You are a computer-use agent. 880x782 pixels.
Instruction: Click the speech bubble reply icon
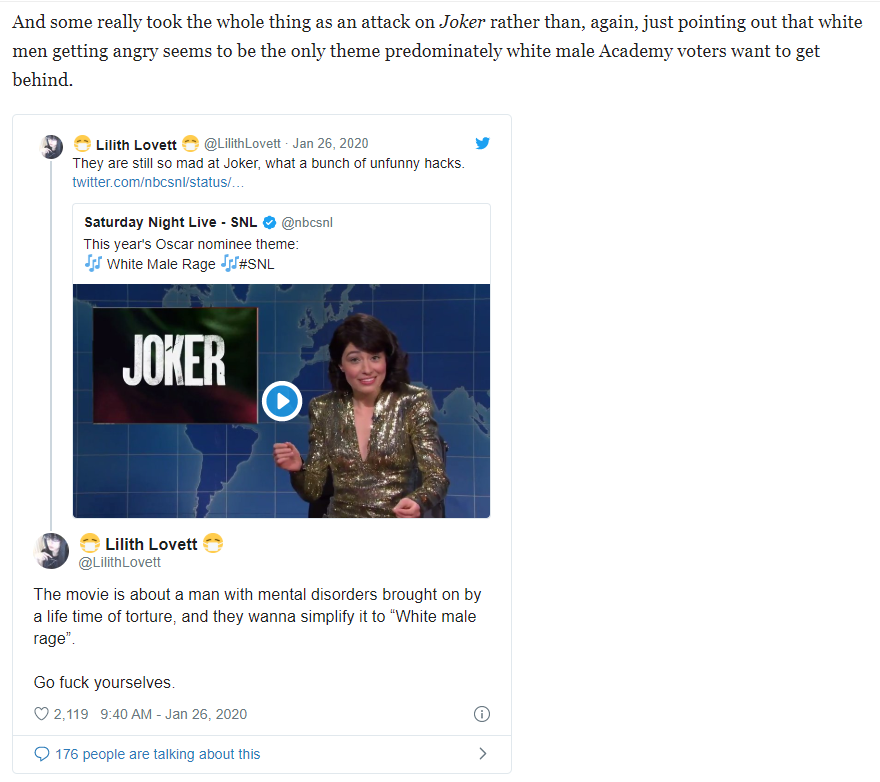click(x=42, y=753)
